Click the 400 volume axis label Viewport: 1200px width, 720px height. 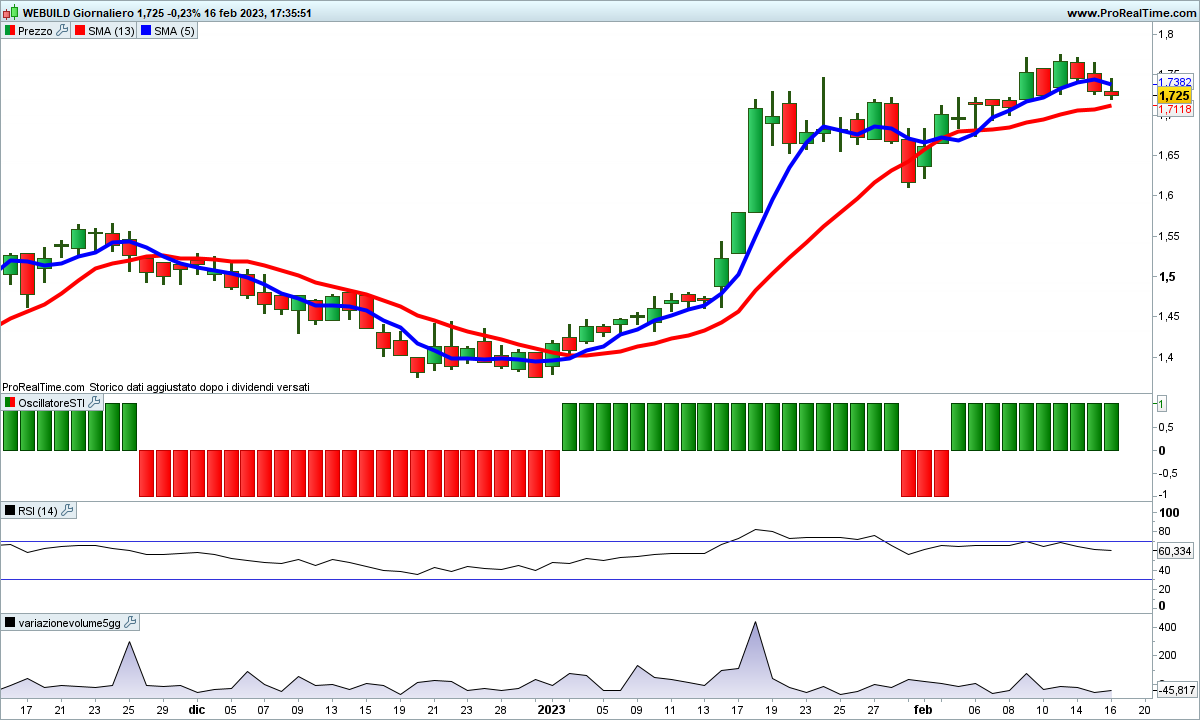[x=1168, y=627]
